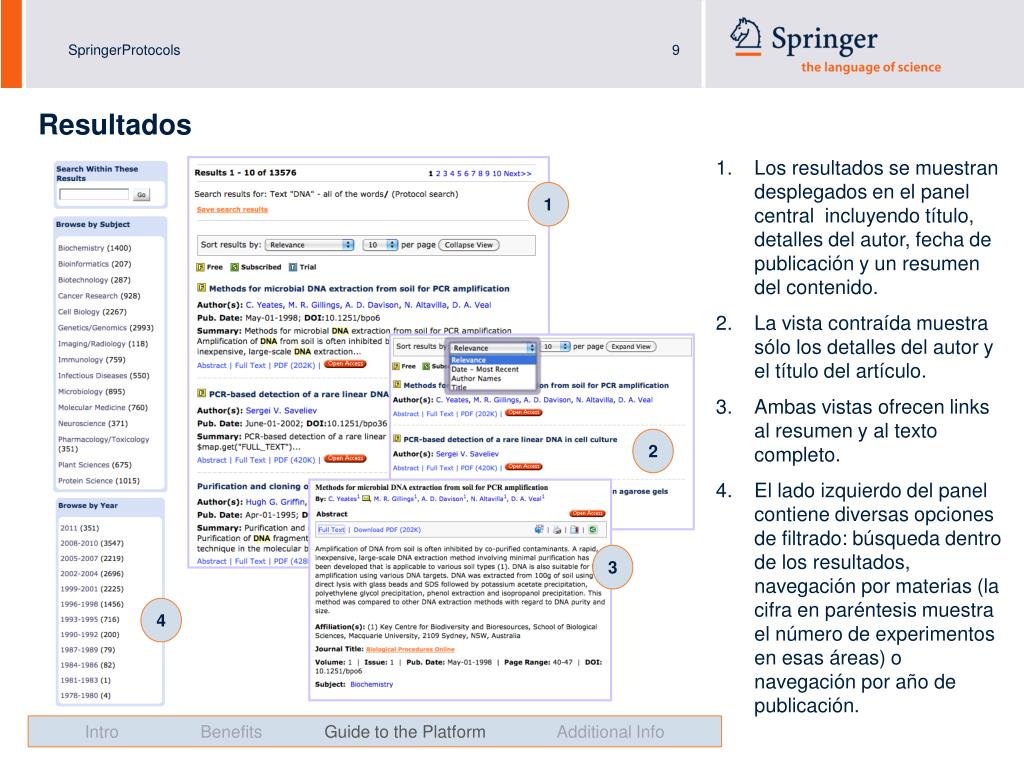Filter by subject Immunology (759)
Screen dimensions: 1024x768
91,360
